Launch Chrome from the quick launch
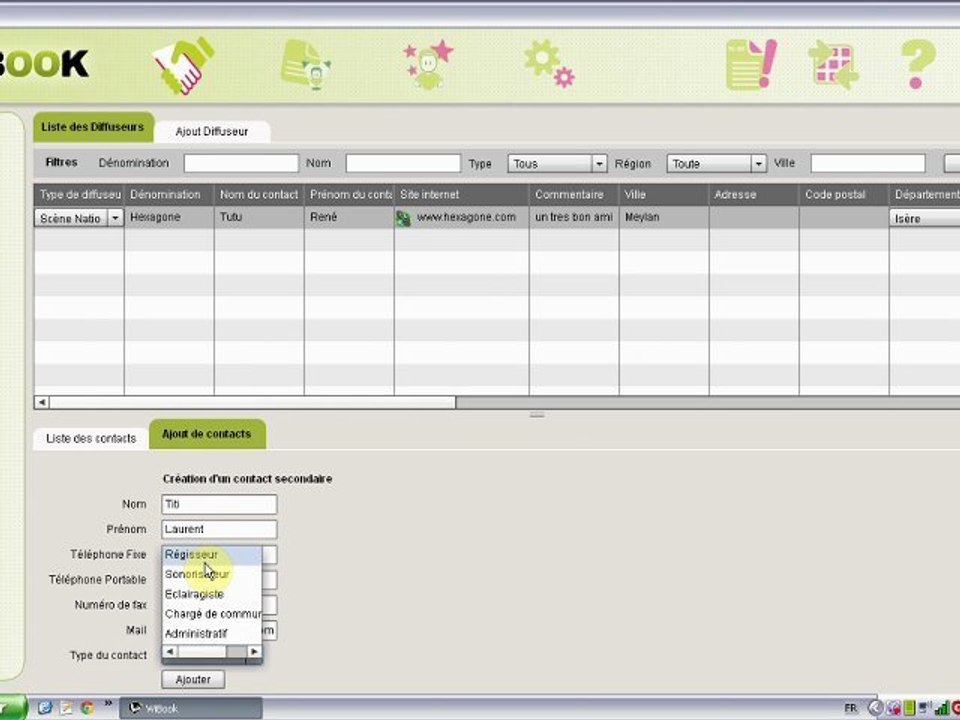This screenshot has height=720, width=960. click(87, 708)
